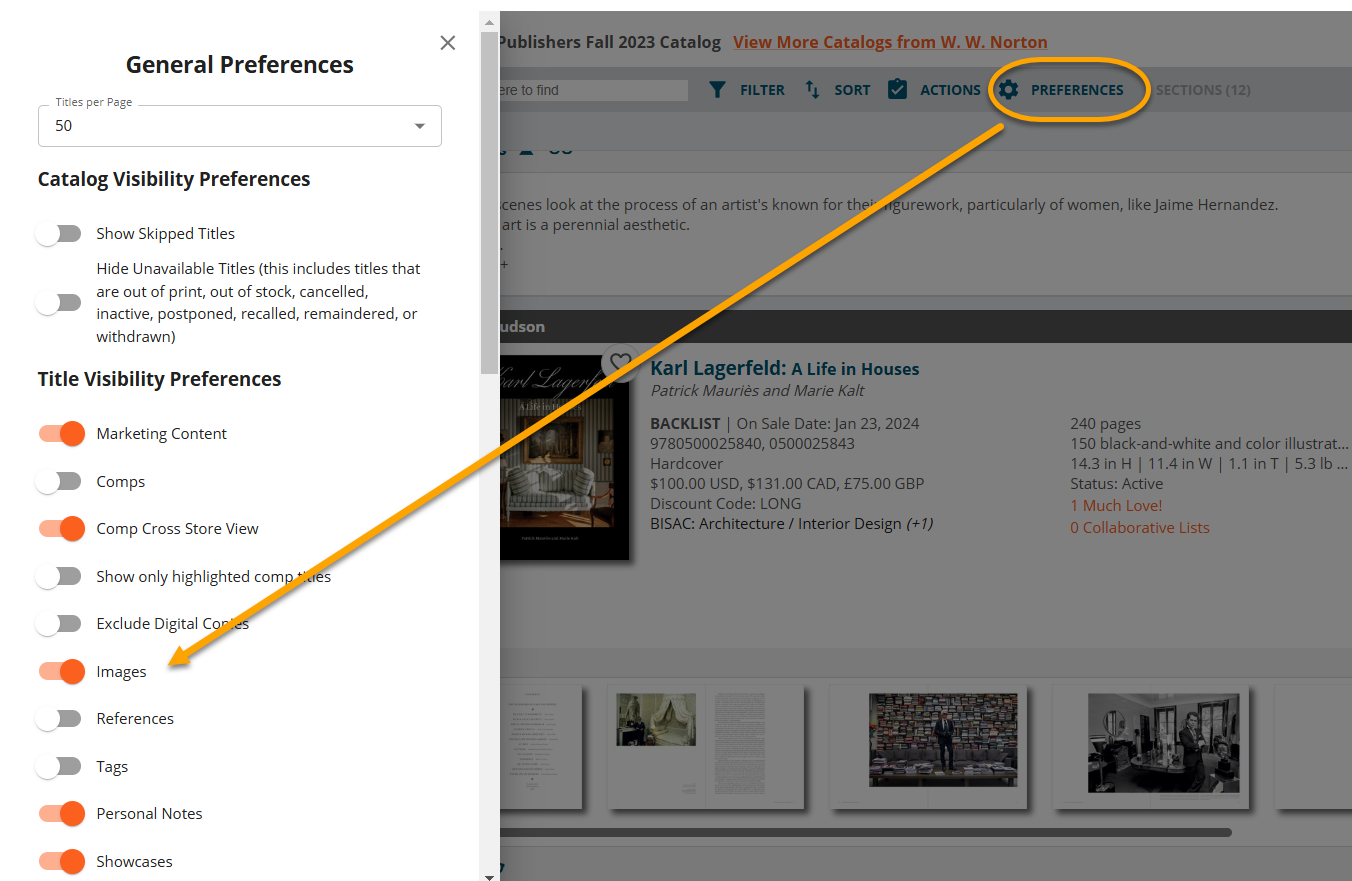
Task: Disable the Marketing Content toggle
Action: 61,434
